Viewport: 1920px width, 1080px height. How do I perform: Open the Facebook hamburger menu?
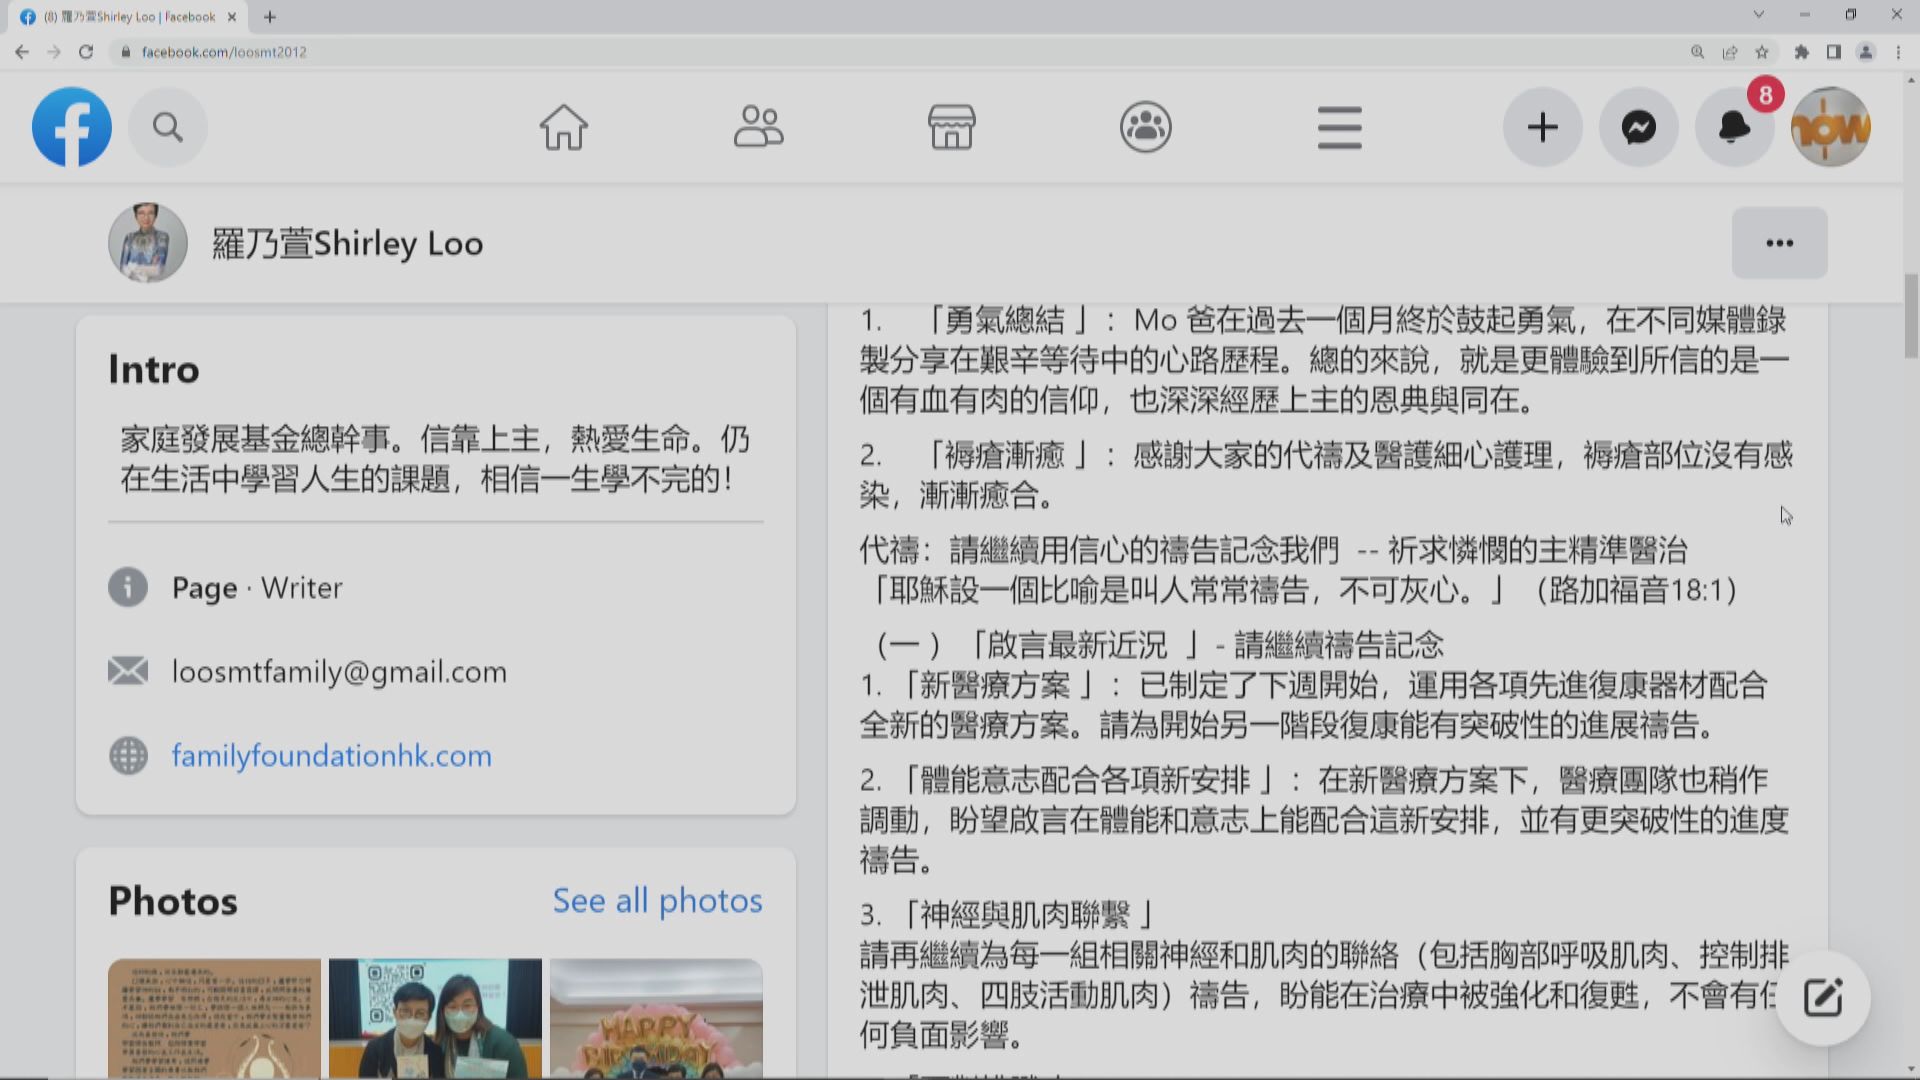(1339, 127)
